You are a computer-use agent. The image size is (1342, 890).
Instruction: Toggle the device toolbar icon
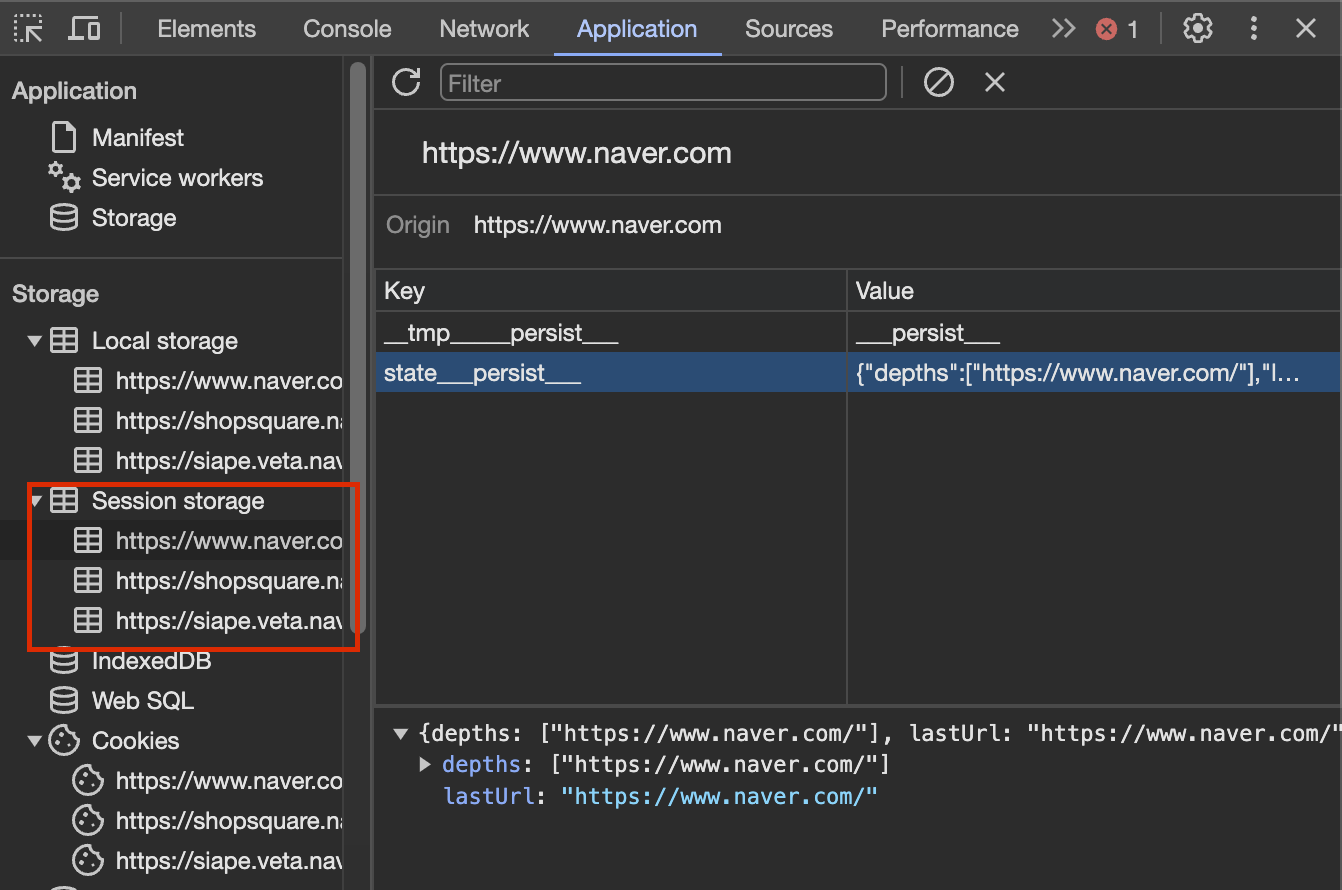84,29
